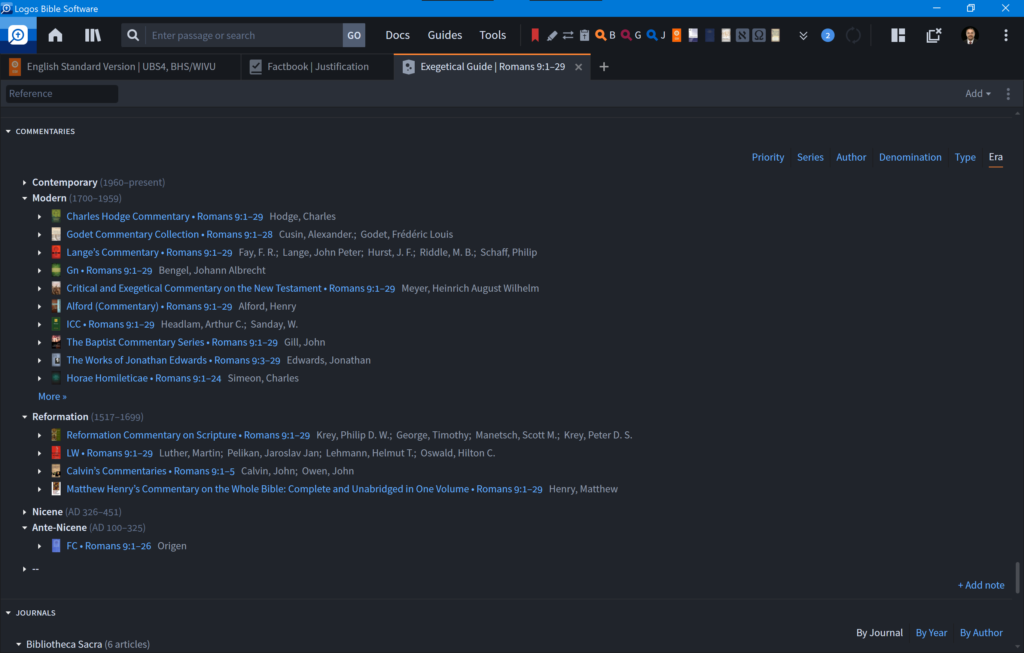The width and height of the screenshot is (1024, 653).
Task: Open the notifications badge showing 2
Action: (827, 35)
